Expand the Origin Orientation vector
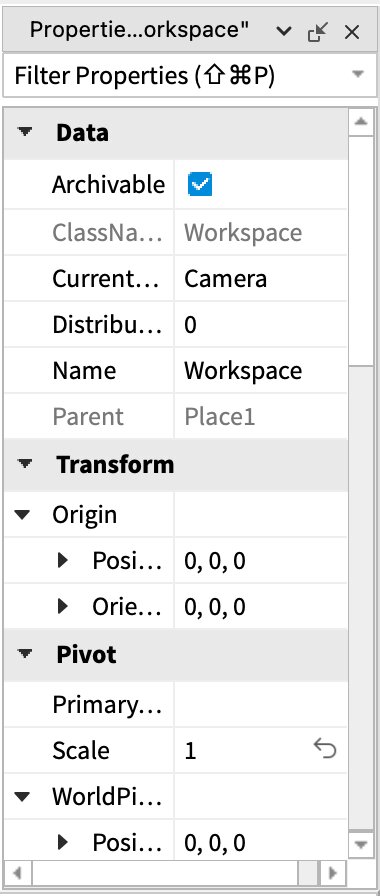380x896 pixels. pos(63,606)
